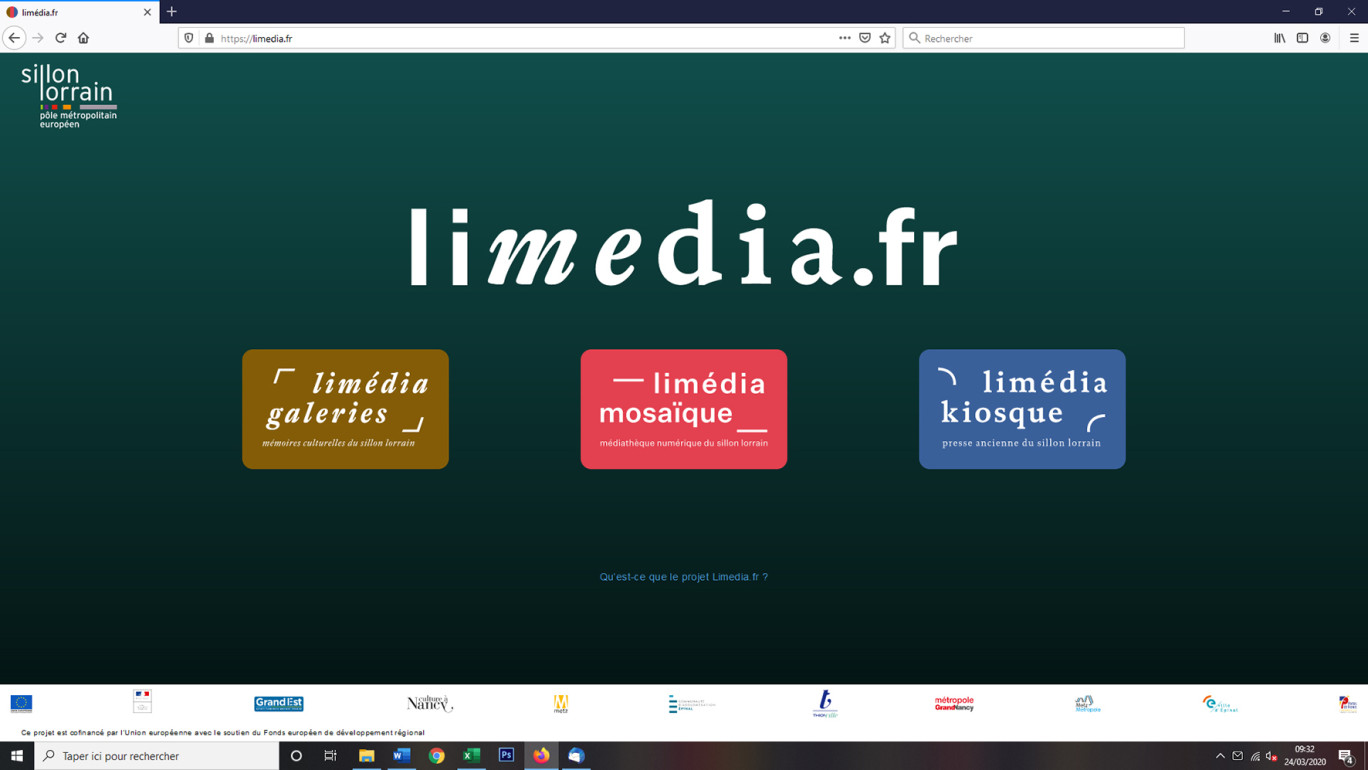Switch to Word in the taskbar

[x=401, y=756]
